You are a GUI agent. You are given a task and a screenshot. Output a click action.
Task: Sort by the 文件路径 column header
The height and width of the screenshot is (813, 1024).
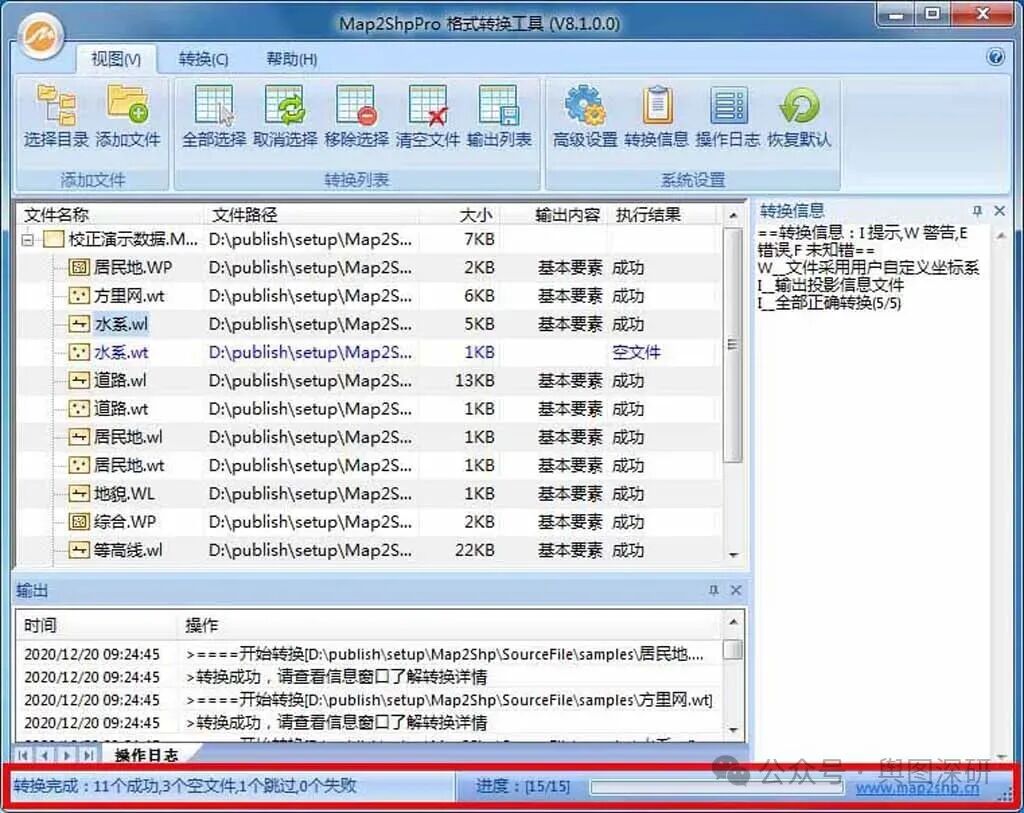coord(310,215)
